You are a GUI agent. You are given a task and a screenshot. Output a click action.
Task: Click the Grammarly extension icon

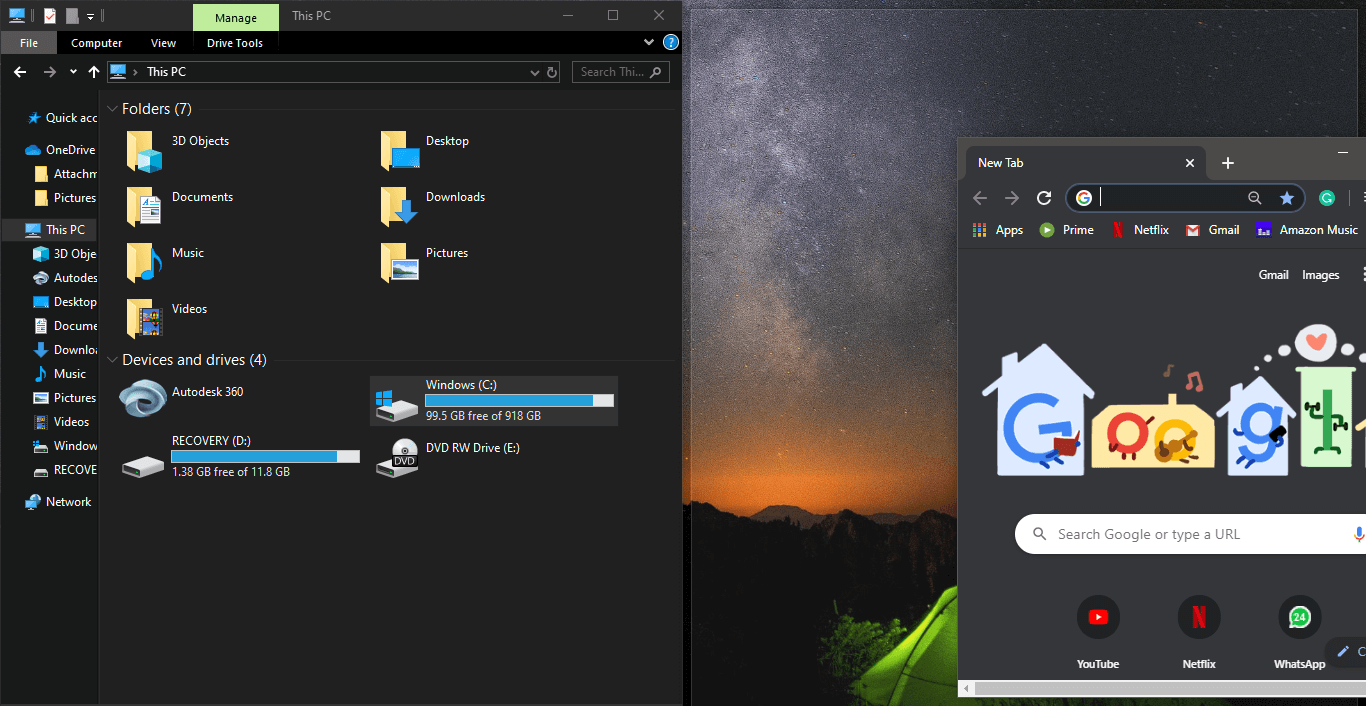coord(1327,198)
